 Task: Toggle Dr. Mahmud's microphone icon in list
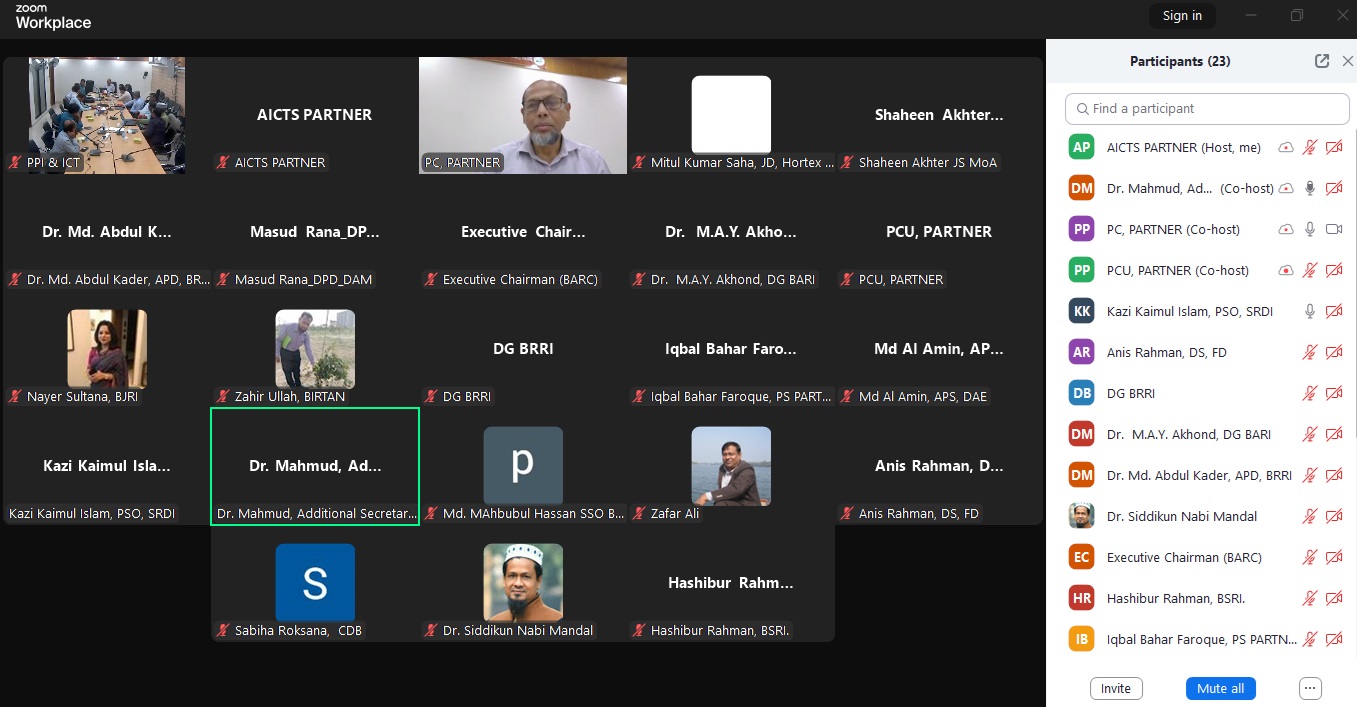(x=1310, y=189)
